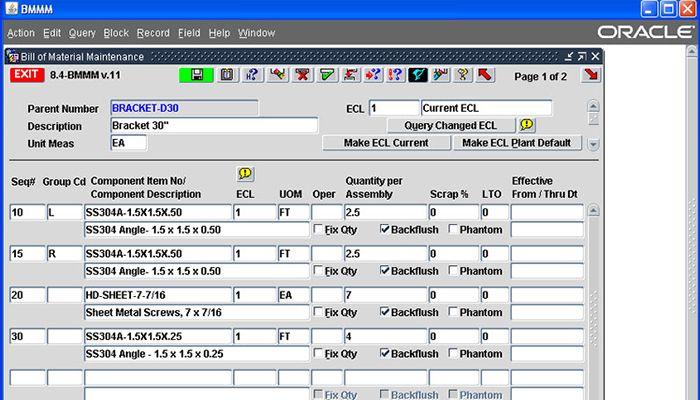Screen dimensions: 700x400
Task: Click Make ECL Current button
Action: [x=386, y=143]
